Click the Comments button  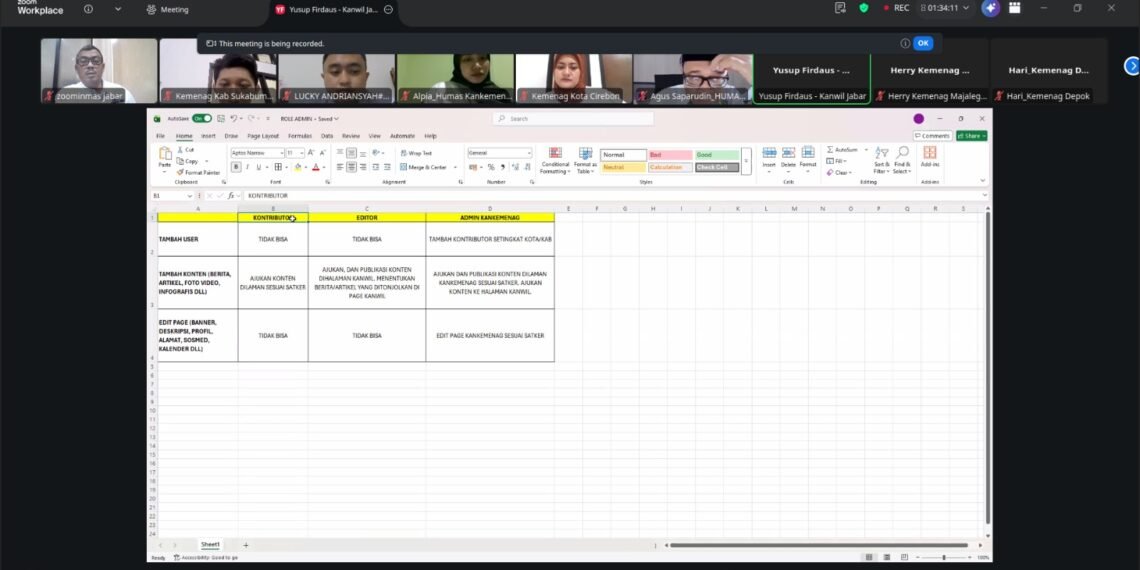point(932,136)
